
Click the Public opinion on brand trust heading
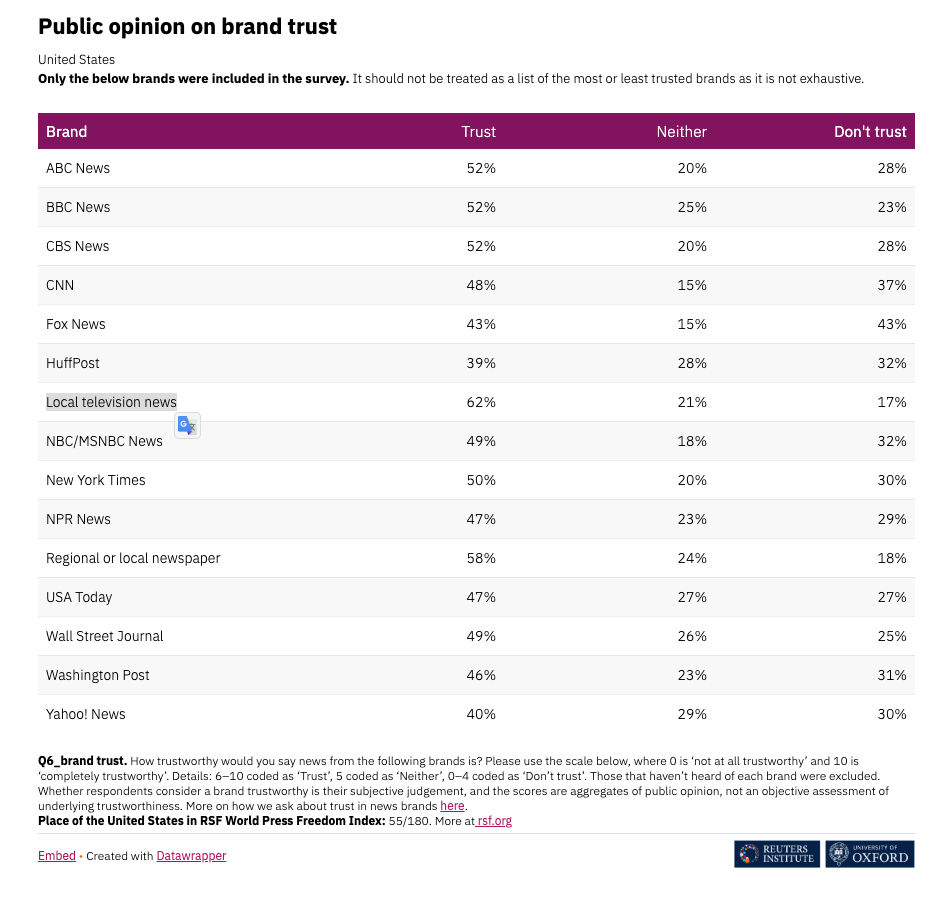click(x=187, y=27)
